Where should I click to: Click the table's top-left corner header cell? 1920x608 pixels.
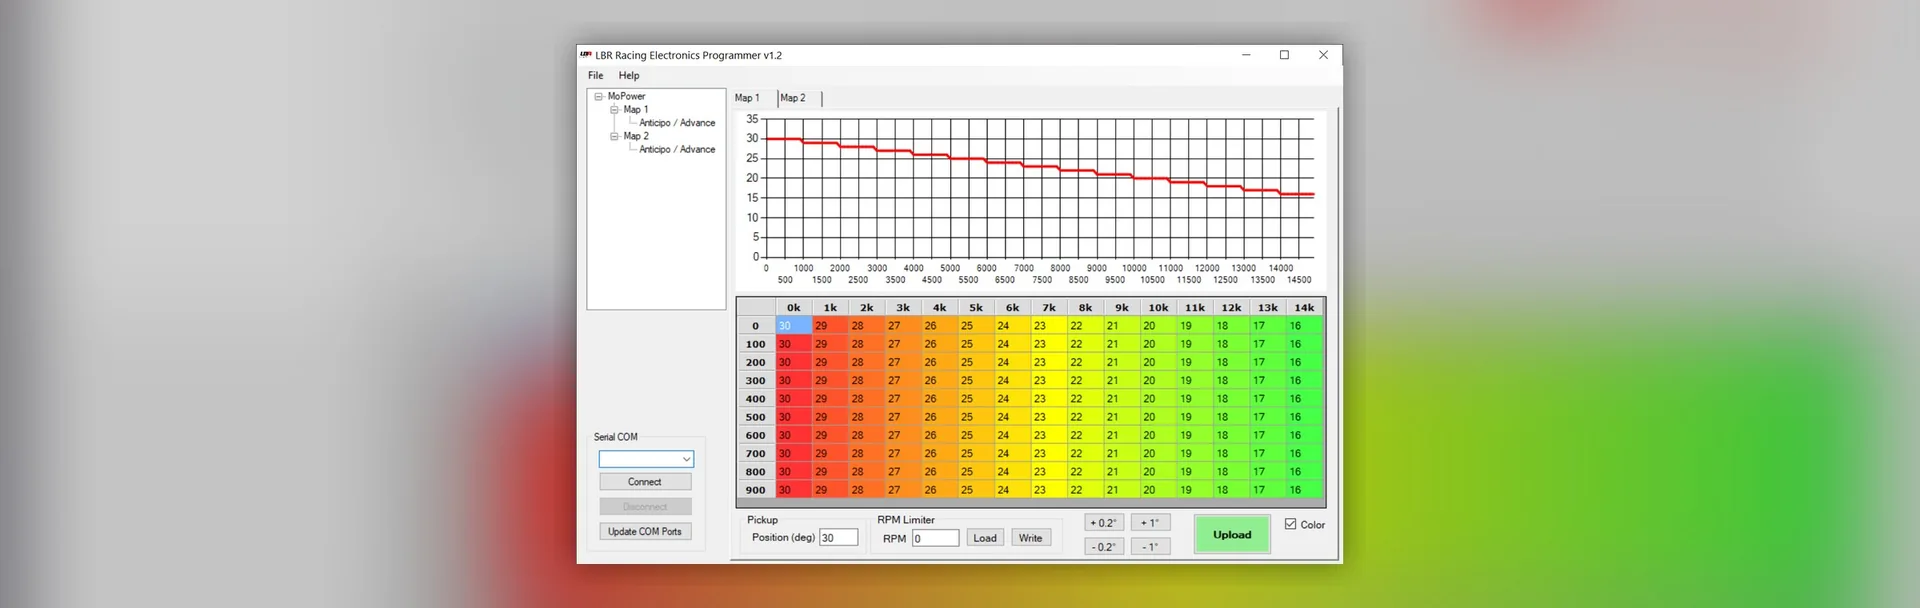point(756,308)
